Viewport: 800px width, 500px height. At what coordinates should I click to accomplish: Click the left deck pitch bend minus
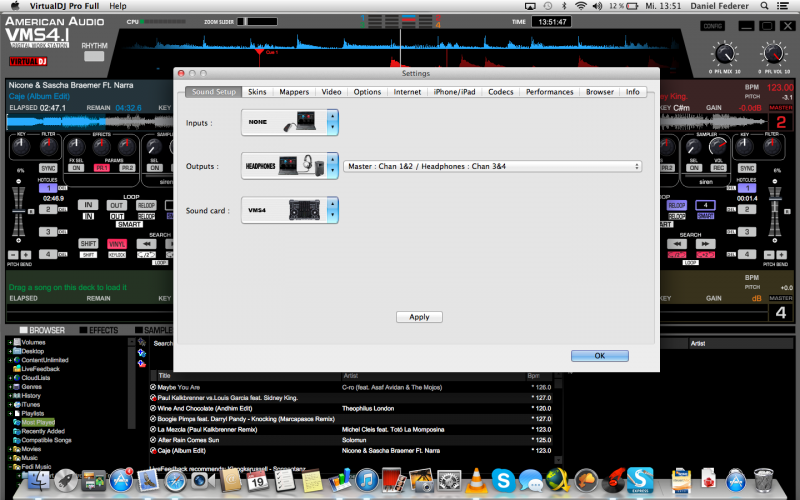point(13,255)
